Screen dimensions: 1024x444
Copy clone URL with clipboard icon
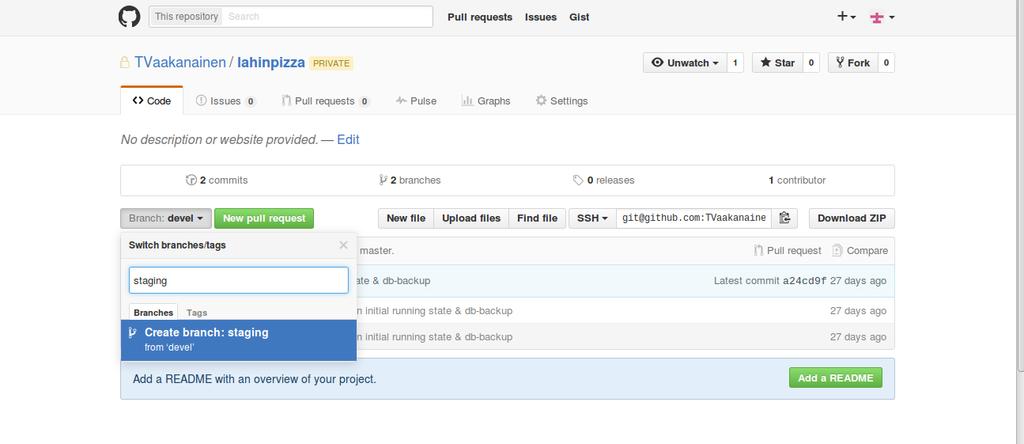click(784, 218)
